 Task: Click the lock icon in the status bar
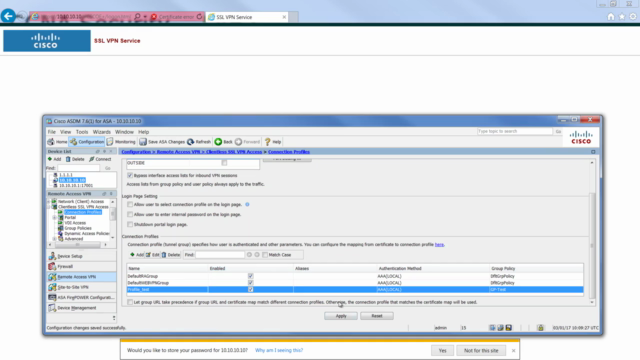[x=540, y=328]
